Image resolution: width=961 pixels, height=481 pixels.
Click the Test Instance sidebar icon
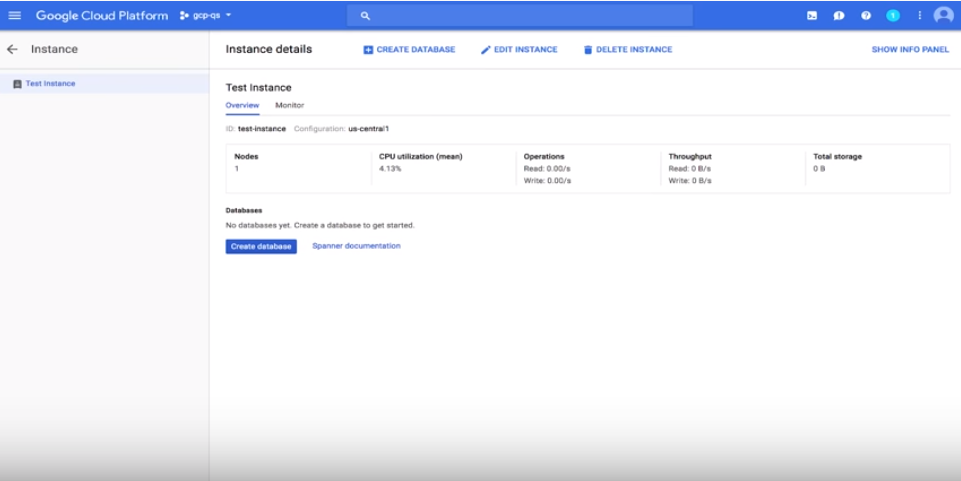[17, 84]
